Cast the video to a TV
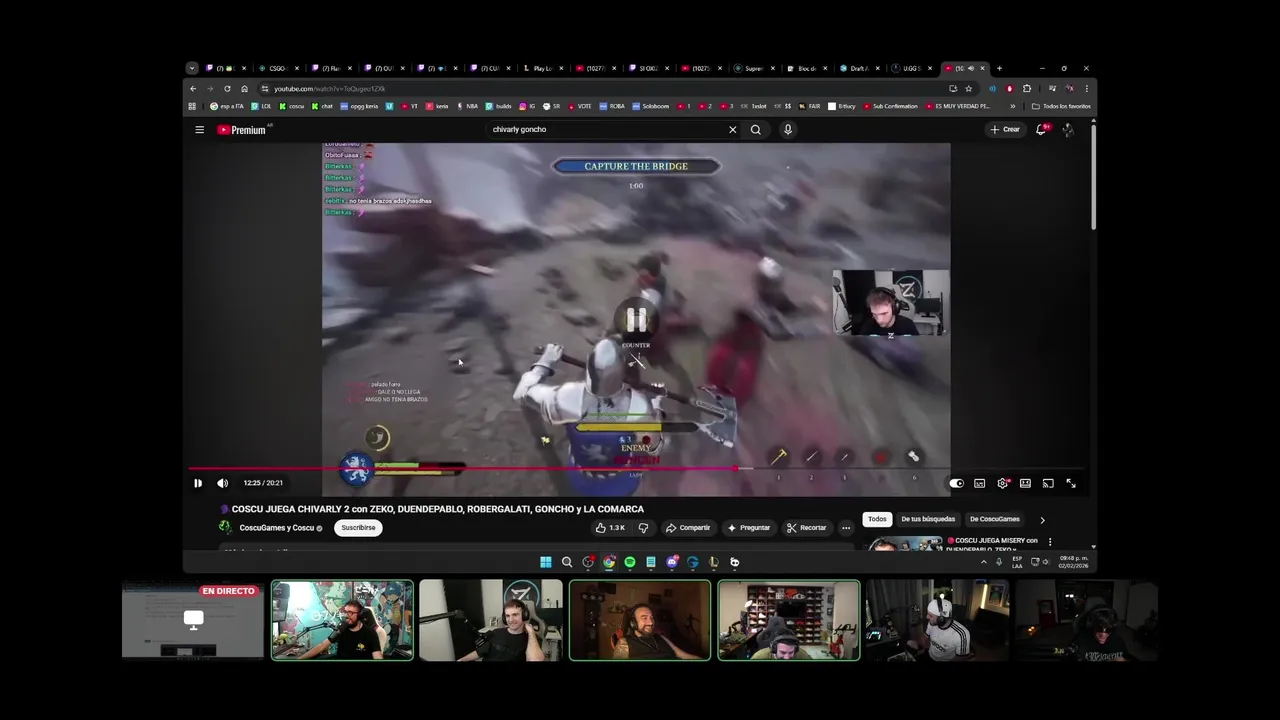 click(1048, 483)
